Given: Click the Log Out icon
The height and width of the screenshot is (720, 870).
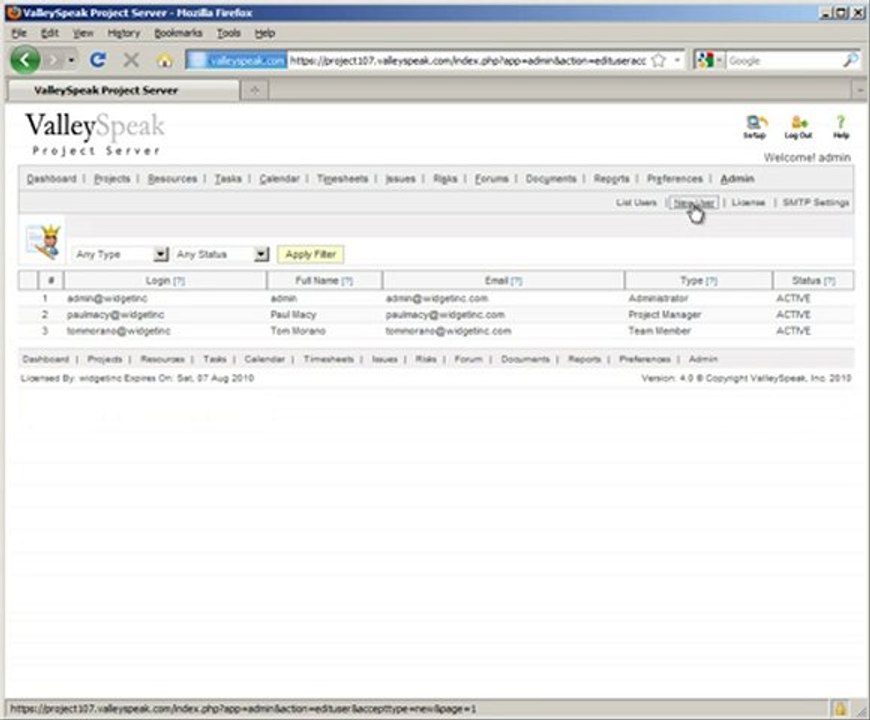Looking at the screenshot, I should pos(798,127).
